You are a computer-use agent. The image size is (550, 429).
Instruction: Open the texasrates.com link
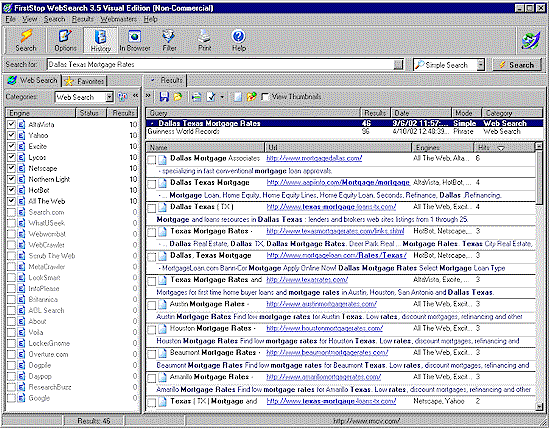307,280
